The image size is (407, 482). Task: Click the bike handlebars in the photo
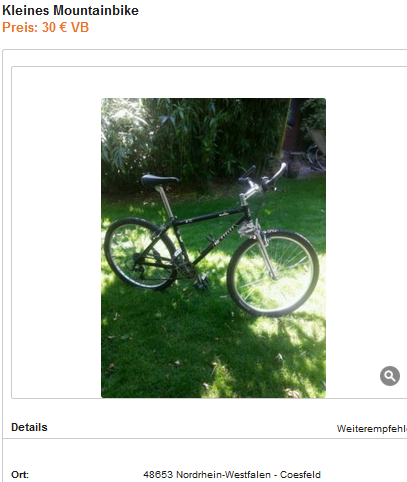263,178
